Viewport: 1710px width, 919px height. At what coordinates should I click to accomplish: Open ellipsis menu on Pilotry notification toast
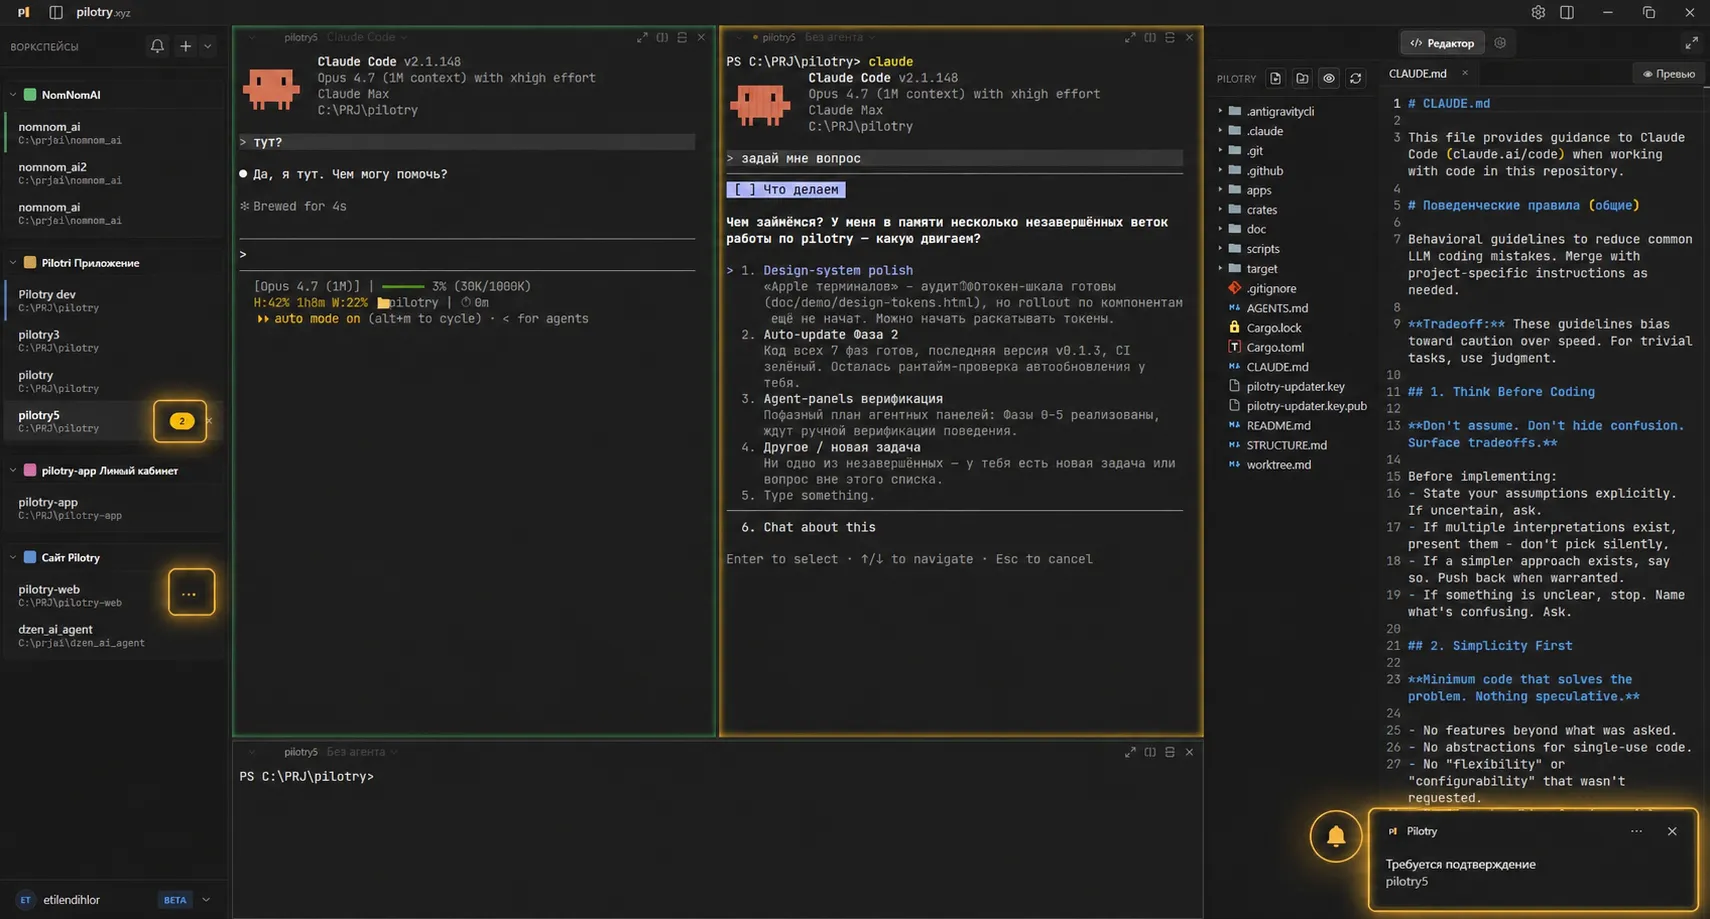point(1636,831)
